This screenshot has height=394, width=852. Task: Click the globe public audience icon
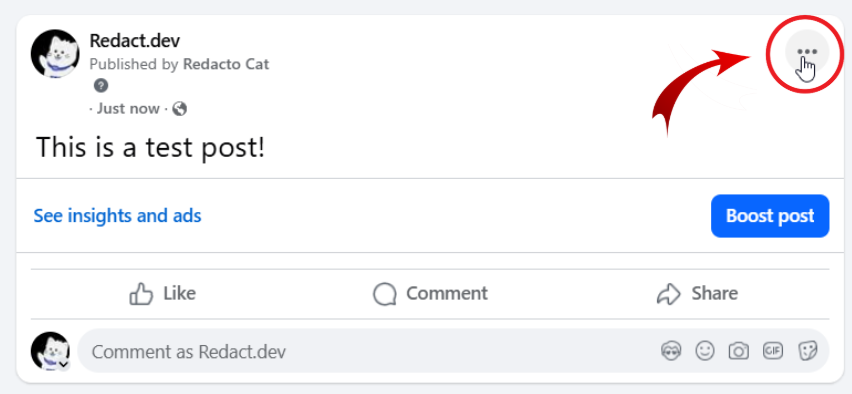click(x=179, y=109)
